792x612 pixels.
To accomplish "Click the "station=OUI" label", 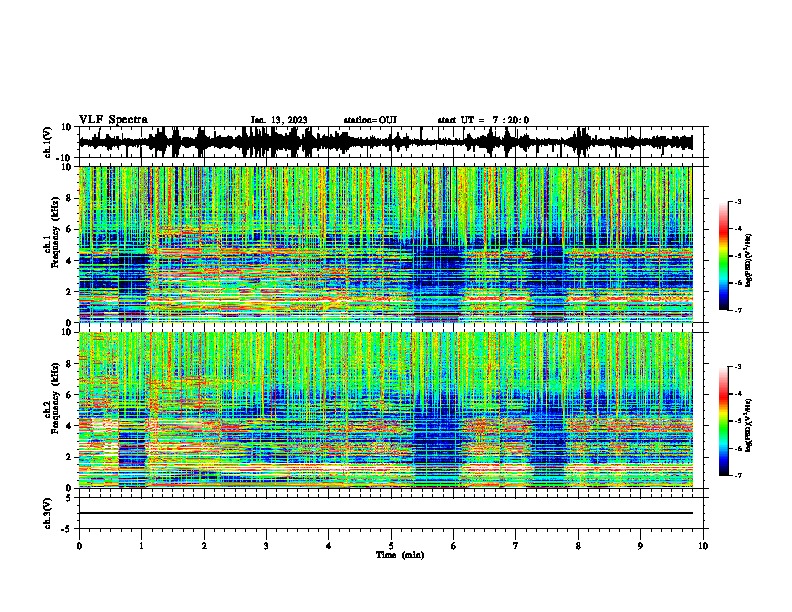I will coord(370,120).
